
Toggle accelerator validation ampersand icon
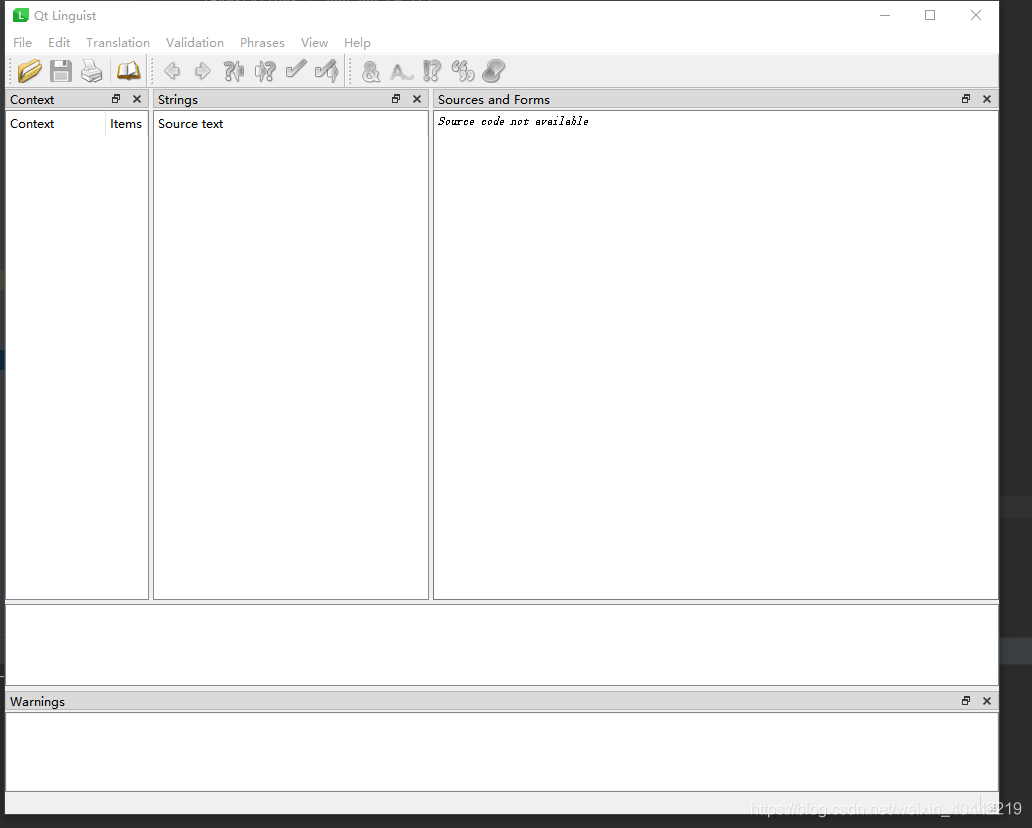[371, 71]
